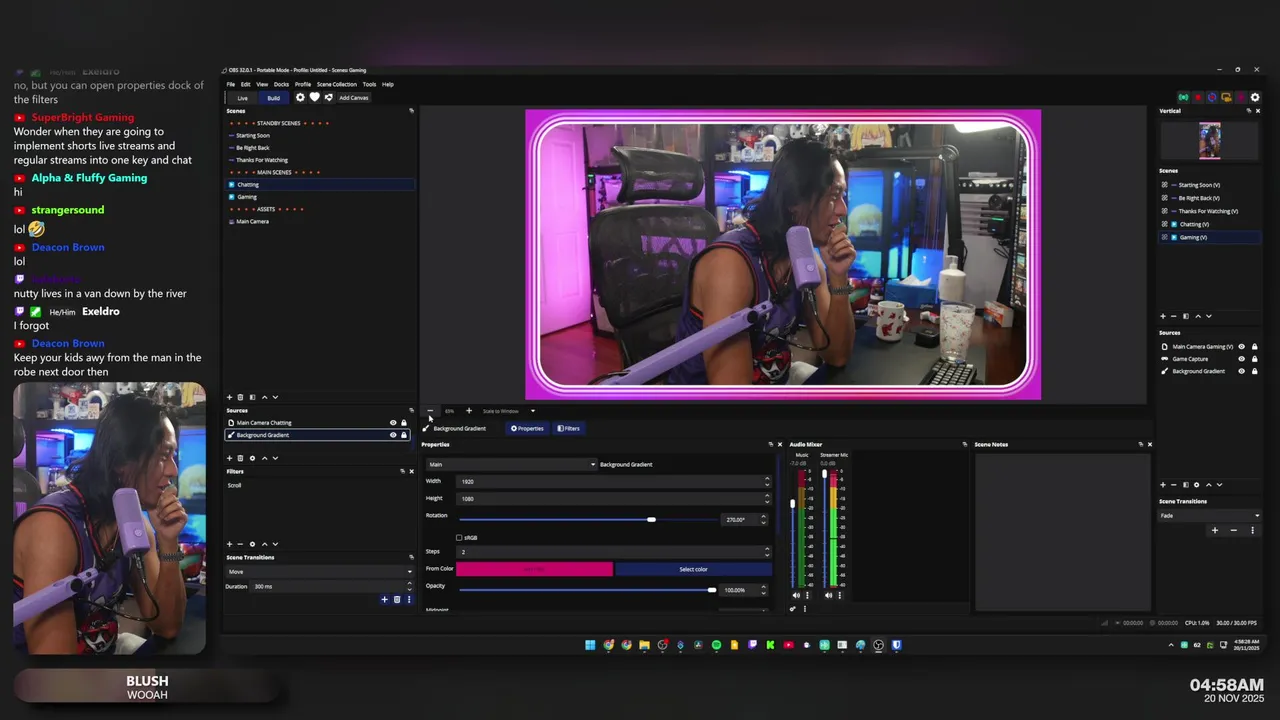Delete the Move scene transition
The height and width of the screenshot is (720, 1280).
(396, 599)
